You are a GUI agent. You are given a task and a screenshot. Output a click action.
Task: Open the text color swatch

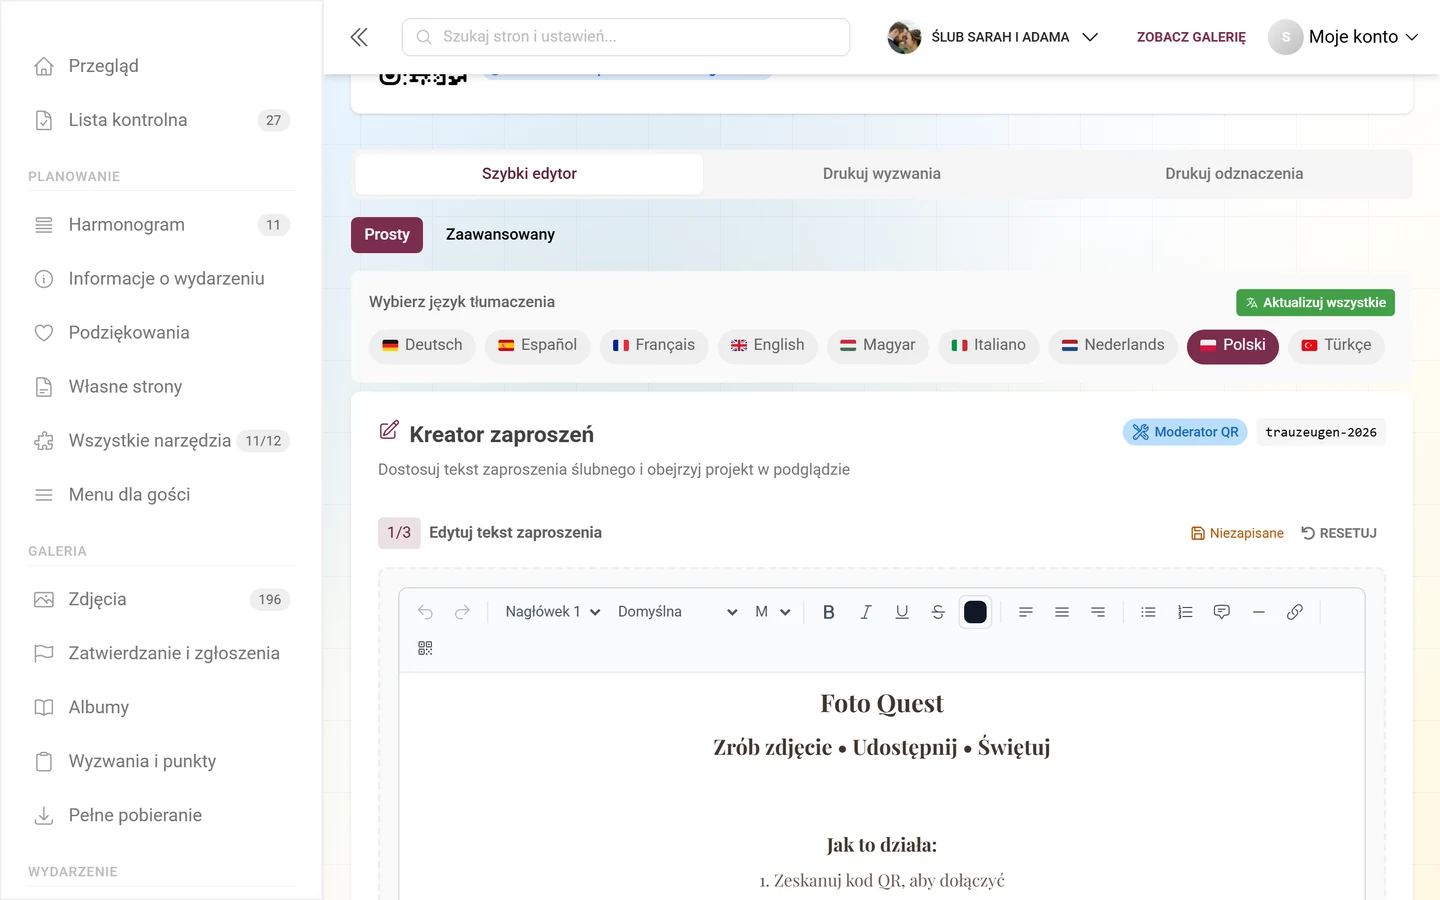pos(975,612)
